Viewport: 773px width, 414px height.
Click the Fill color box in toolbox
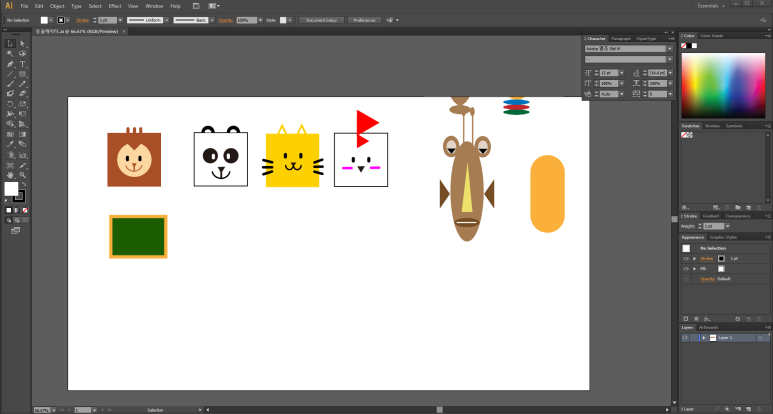[x=11, y=189]
